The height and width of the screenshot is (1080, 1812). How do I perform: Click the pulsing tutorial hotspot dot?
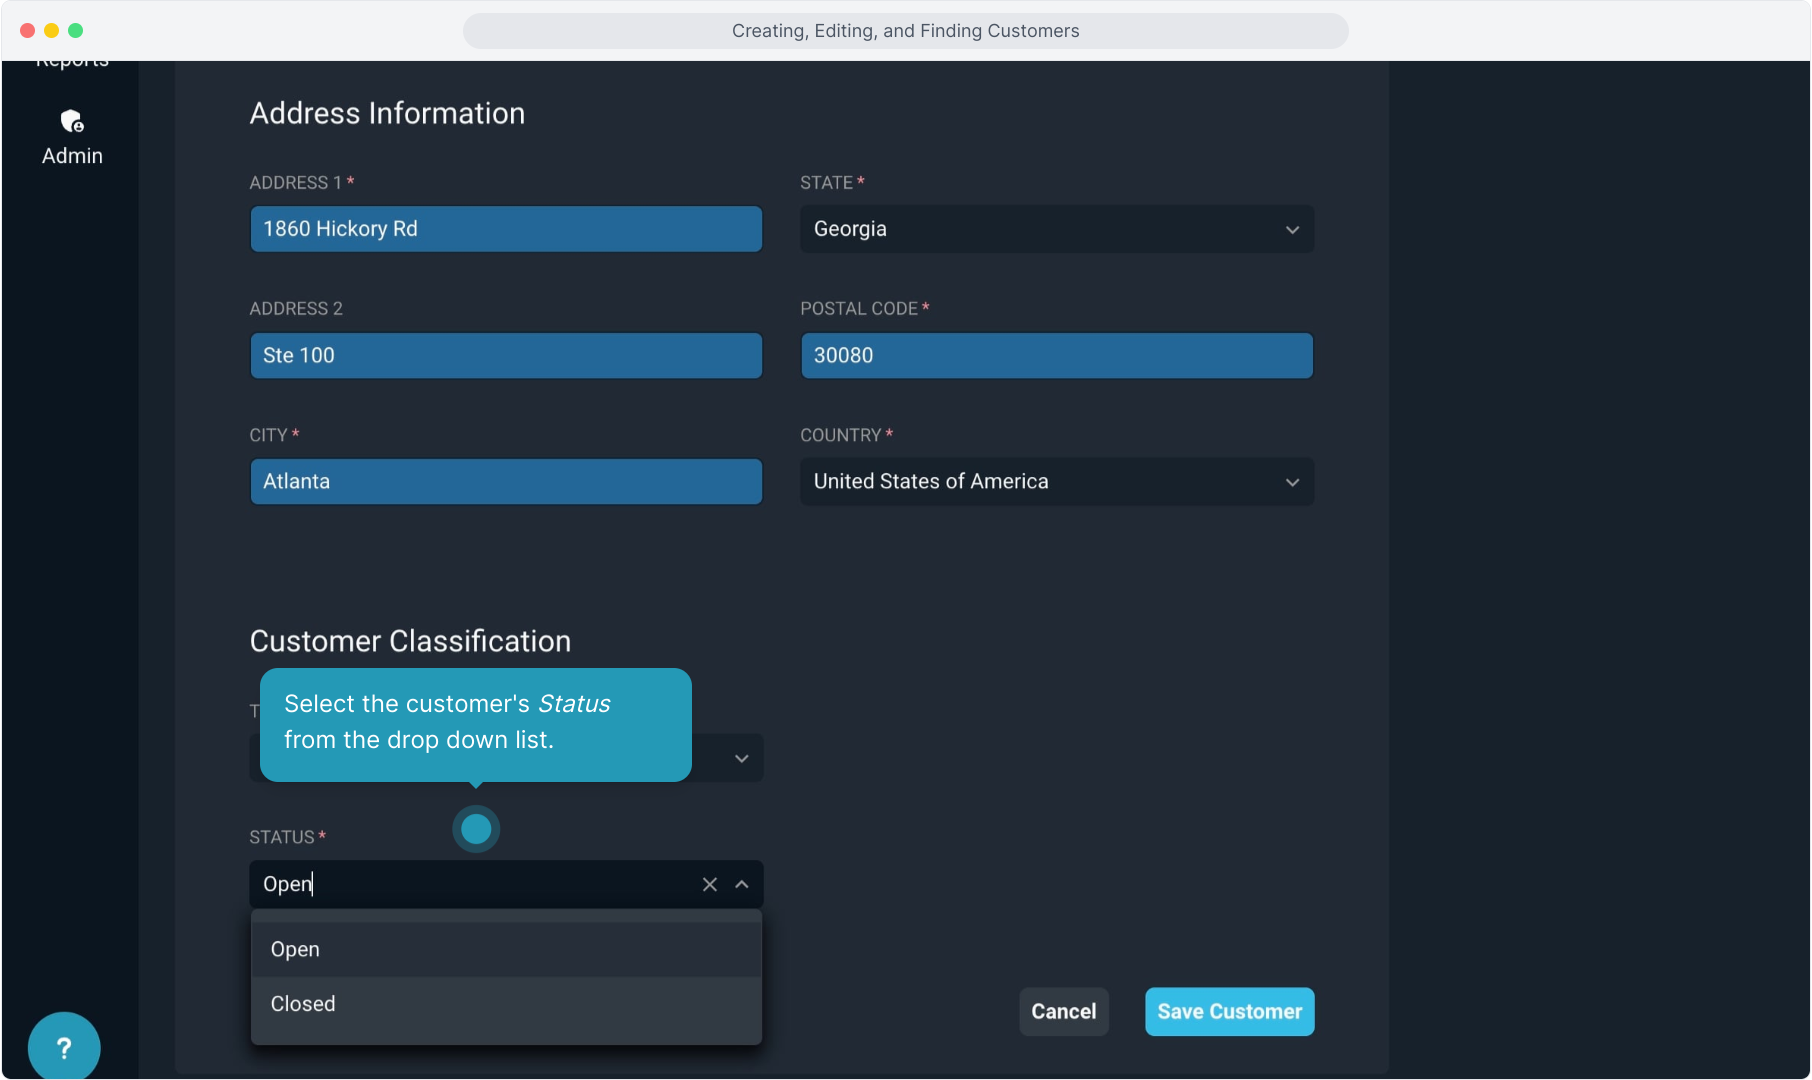click(x=476, y=829)
